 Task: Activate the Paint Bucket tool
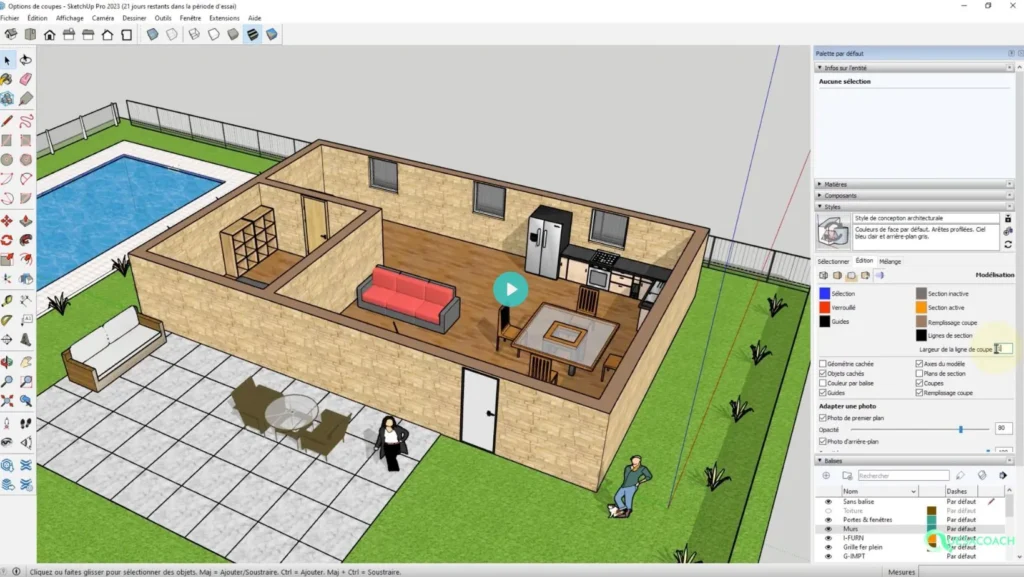7,79
